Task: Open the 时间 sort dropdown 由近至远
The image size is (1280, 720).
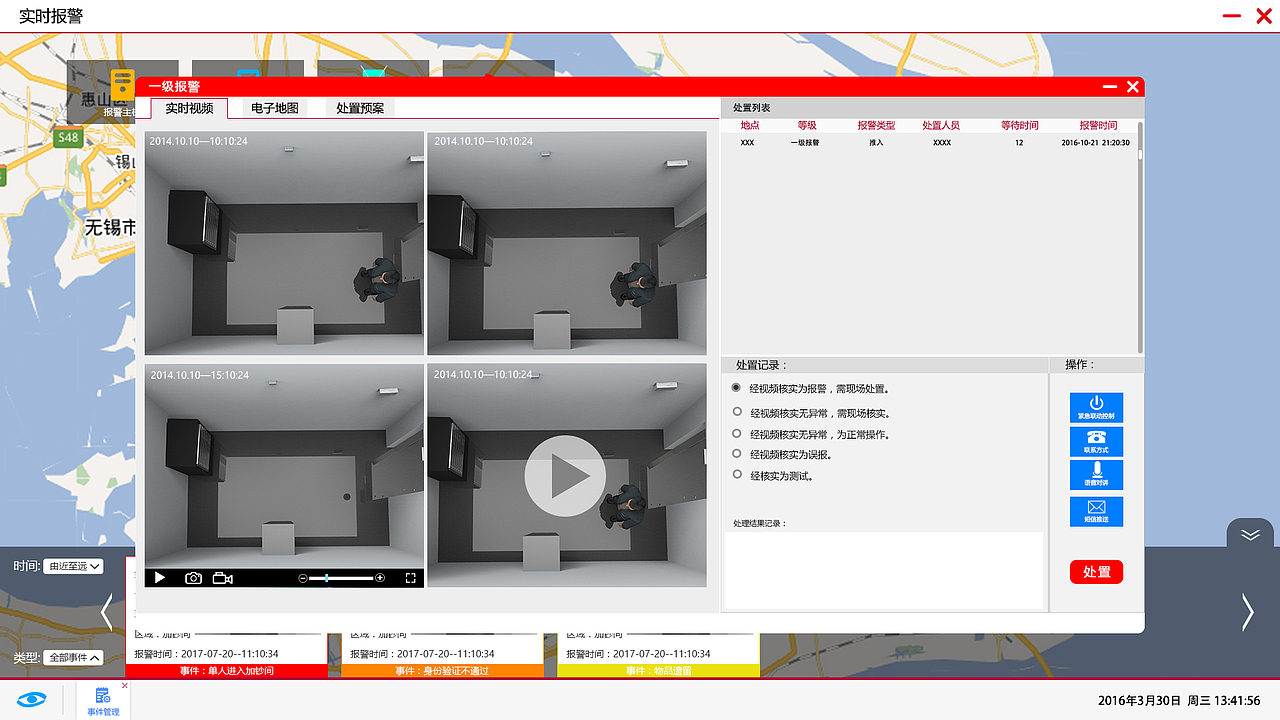Action: coord(73,566)
